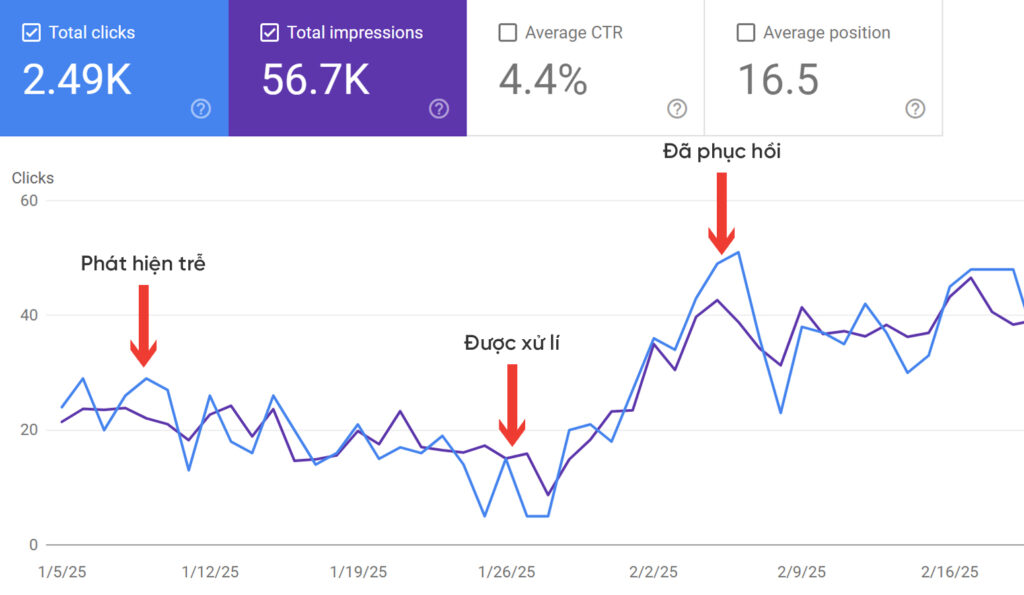The image size is (1024, 595).
Task: Uncheck the Total clicks checkbox
Action: pyautogui.click(x=31, y=33)
